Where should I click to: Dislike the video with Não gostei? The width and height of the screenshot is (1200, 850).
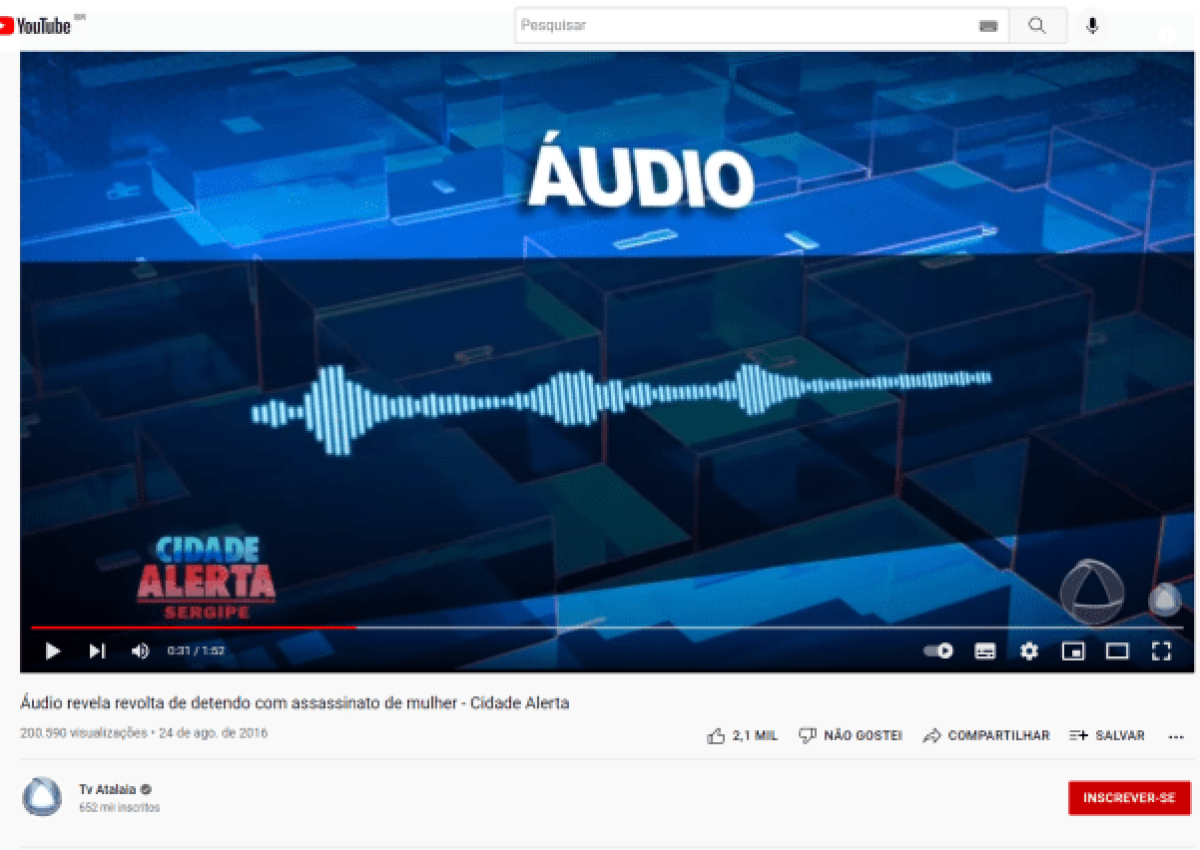[849, 735]
